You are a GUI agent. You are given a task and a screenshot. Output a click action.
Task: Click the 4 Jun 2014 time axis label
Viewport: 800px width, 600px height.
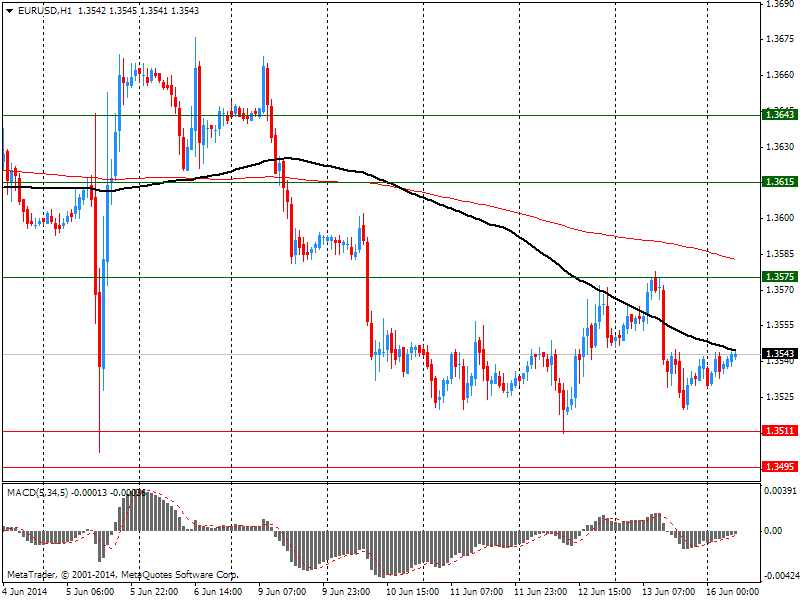pos(26,592)
